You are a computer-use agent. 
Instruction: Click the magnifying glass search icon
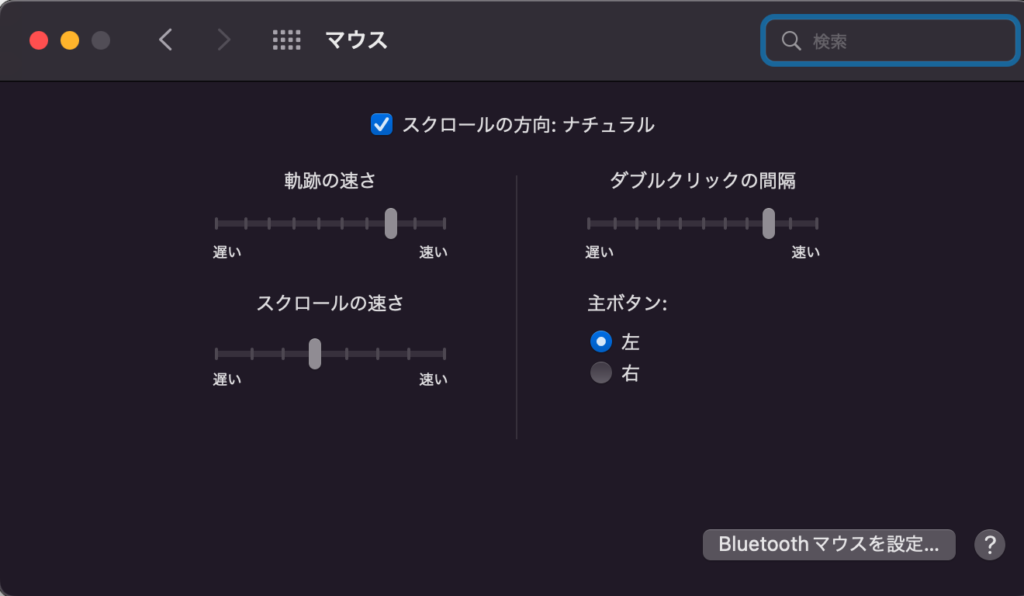tap(791, 41)
